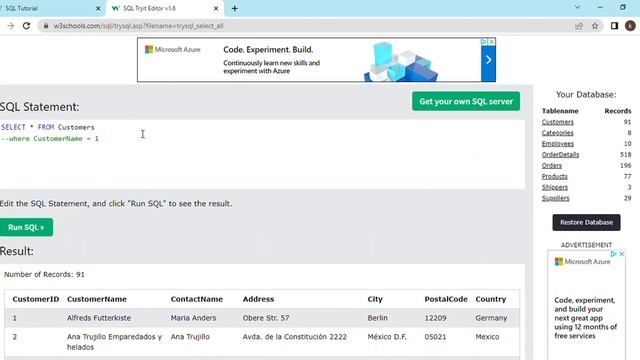Select the Alfreds Futterkiste cell

point(99,318)
